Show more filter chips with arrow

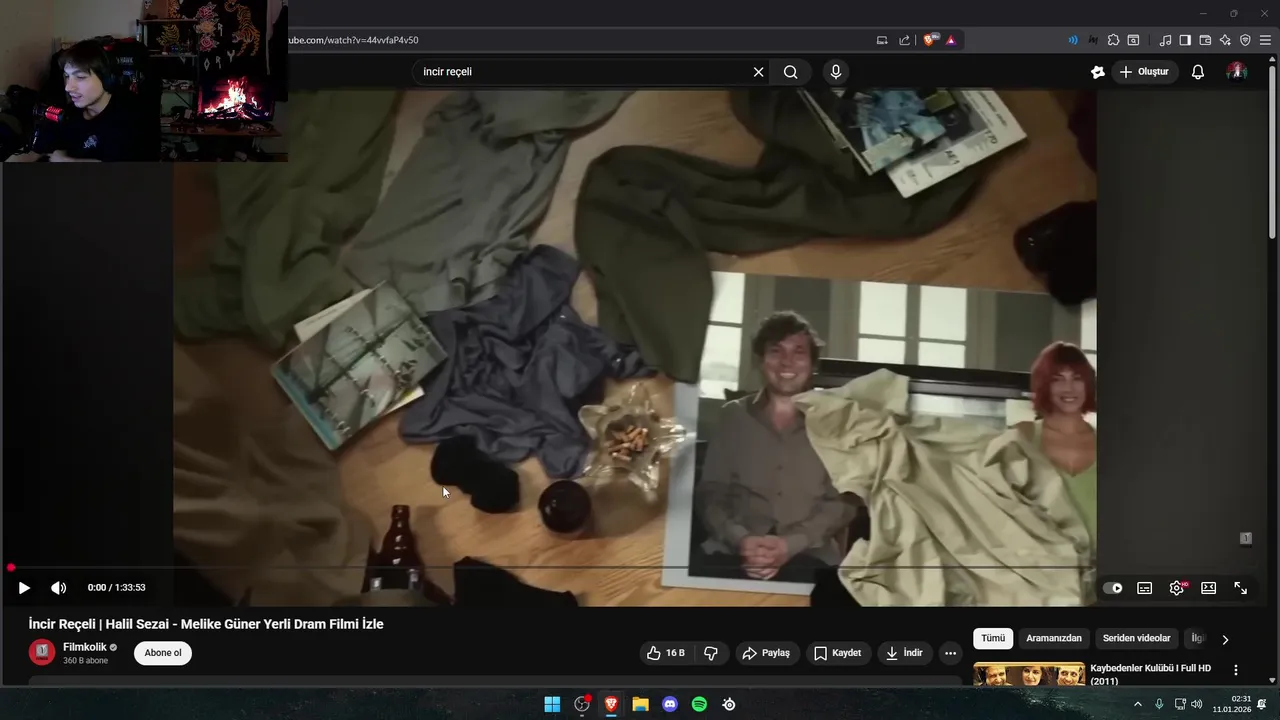1225,639
